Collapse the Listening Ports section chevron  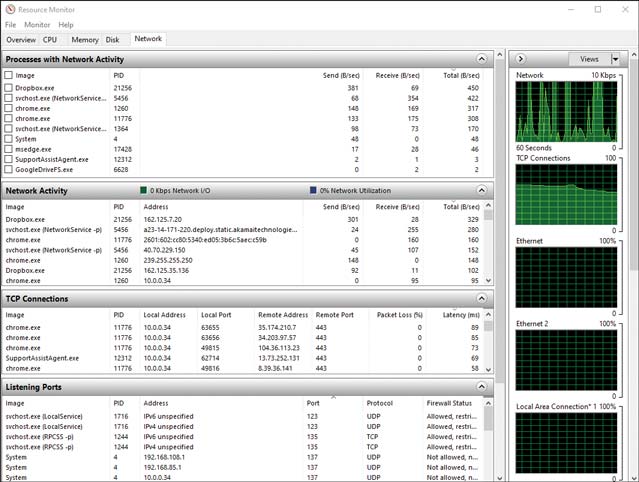pos(481,387)
